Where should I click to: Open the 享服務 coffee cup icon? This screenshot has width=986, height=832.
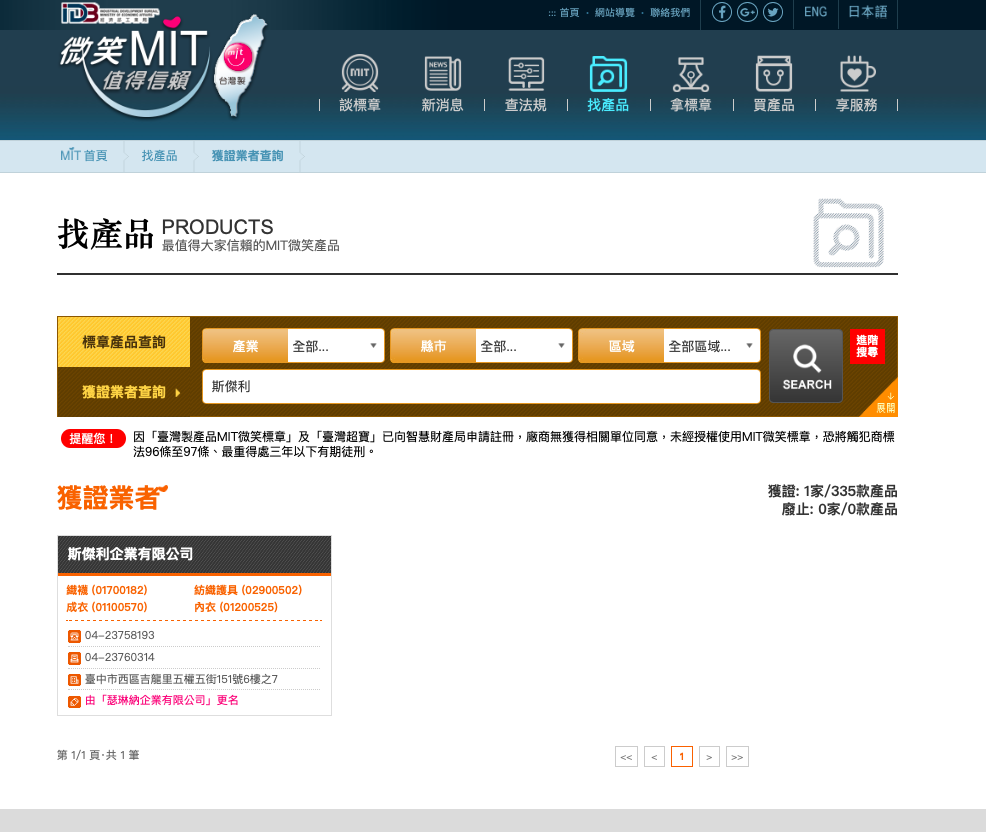[856, 74]
